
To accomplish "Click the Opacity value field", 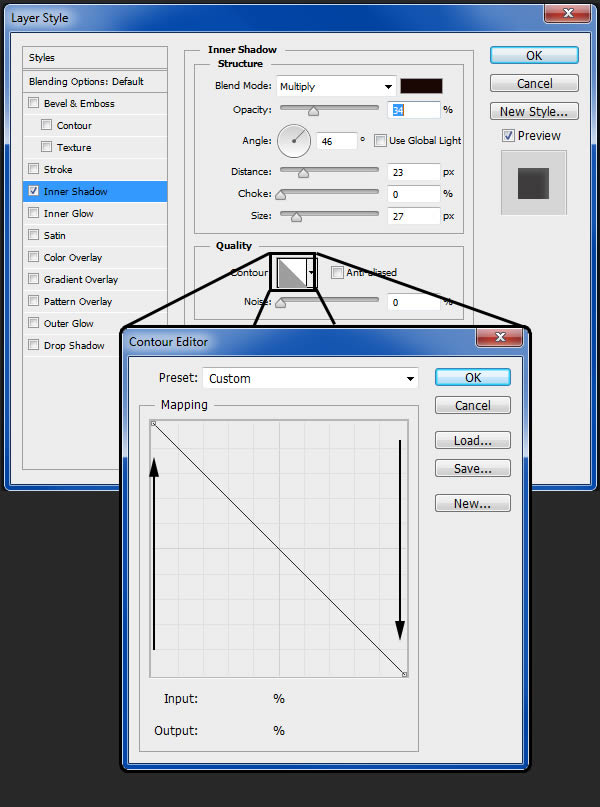I will click(414, 110).
